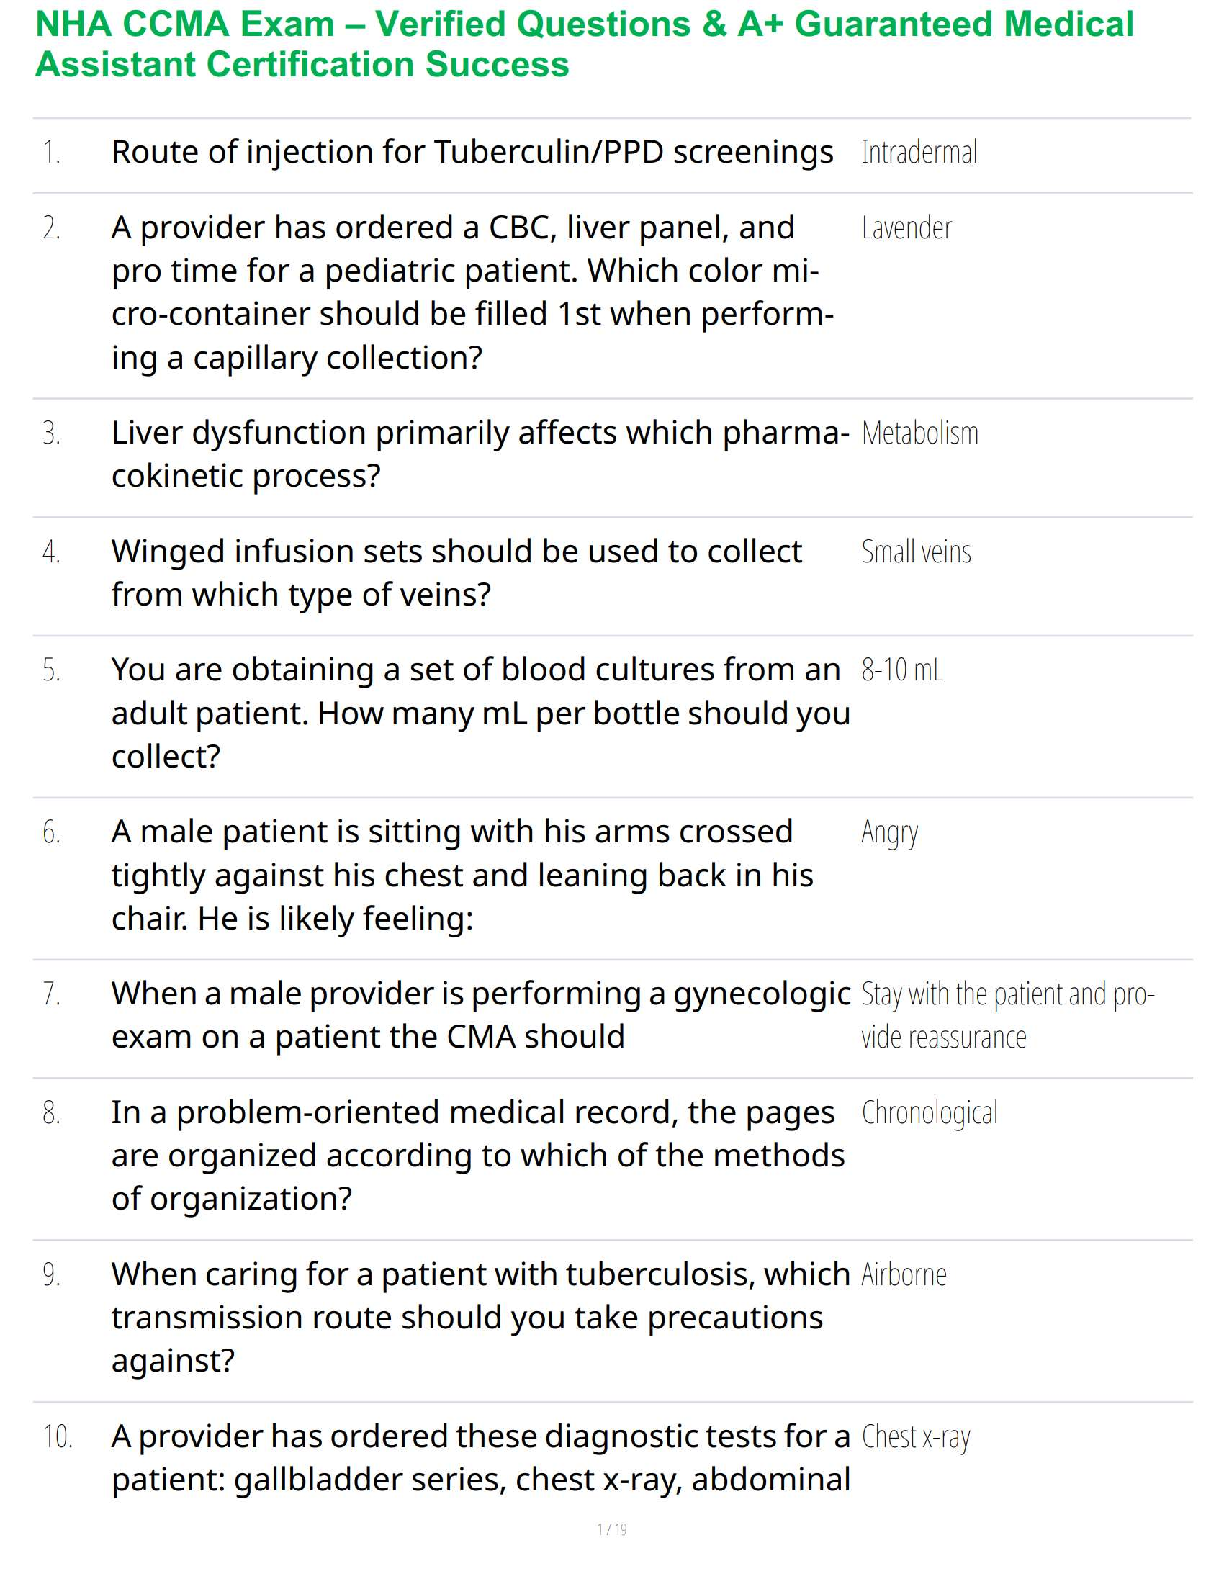Click the winged infusion sets question
This screenshot has height=1584, width=1224.
coord(456,573)
